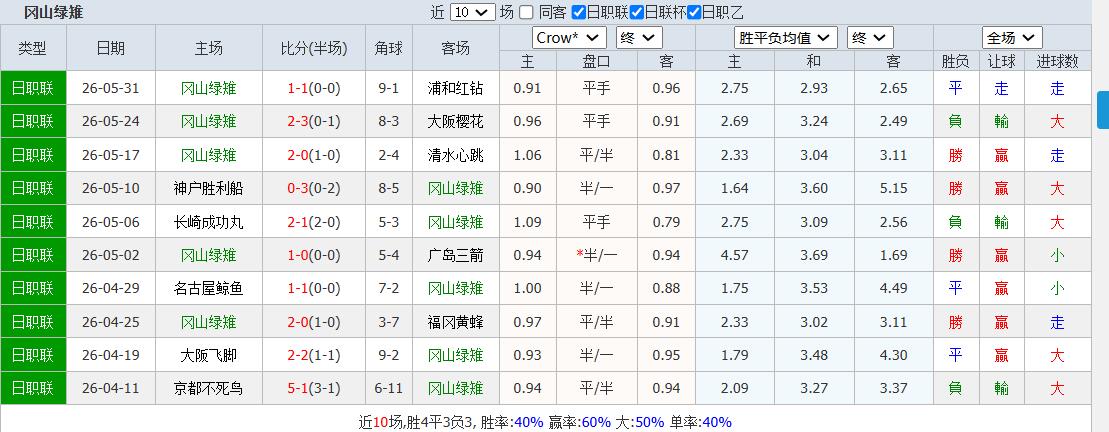1109x432 pixels.
Task: Toggle the 同客 checkbox
Action: [x=526, y=12]
